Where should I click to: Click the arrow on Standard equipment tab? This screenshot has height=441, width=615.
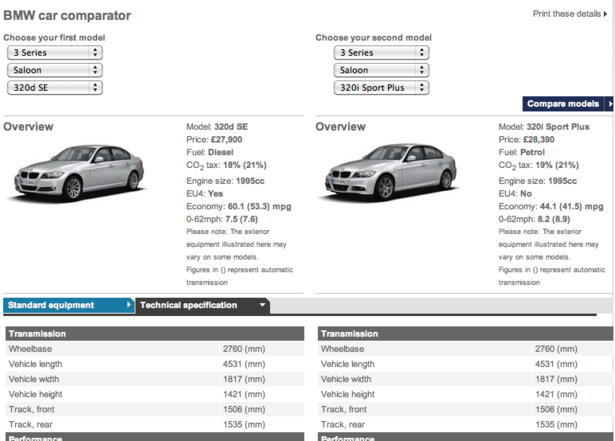click(x=129, y=304)
